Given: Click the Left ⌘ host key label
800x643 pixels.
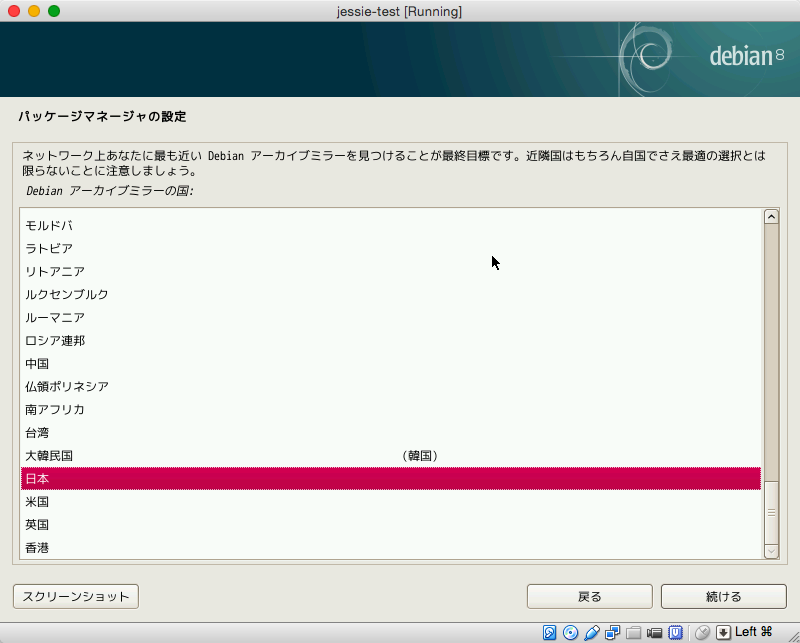Looking at the screenshot, I should [x=754, y=632].
